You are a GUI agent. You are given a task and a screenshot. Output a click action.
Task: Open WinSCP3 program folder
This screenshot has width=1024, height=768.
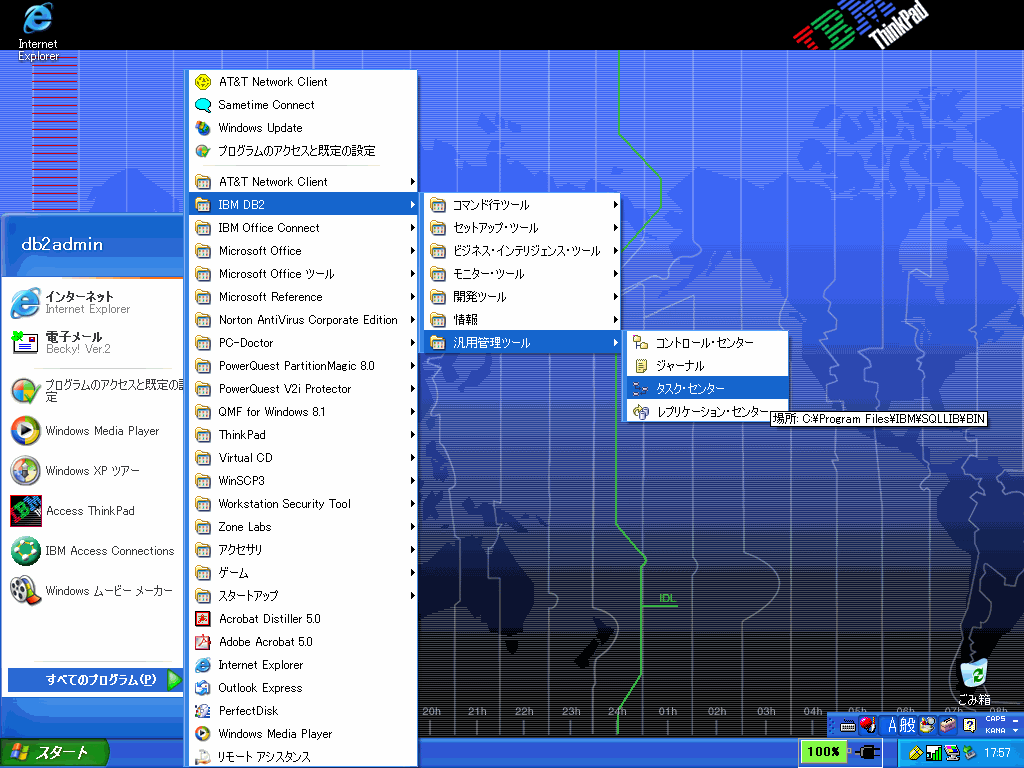click(303, 481)
